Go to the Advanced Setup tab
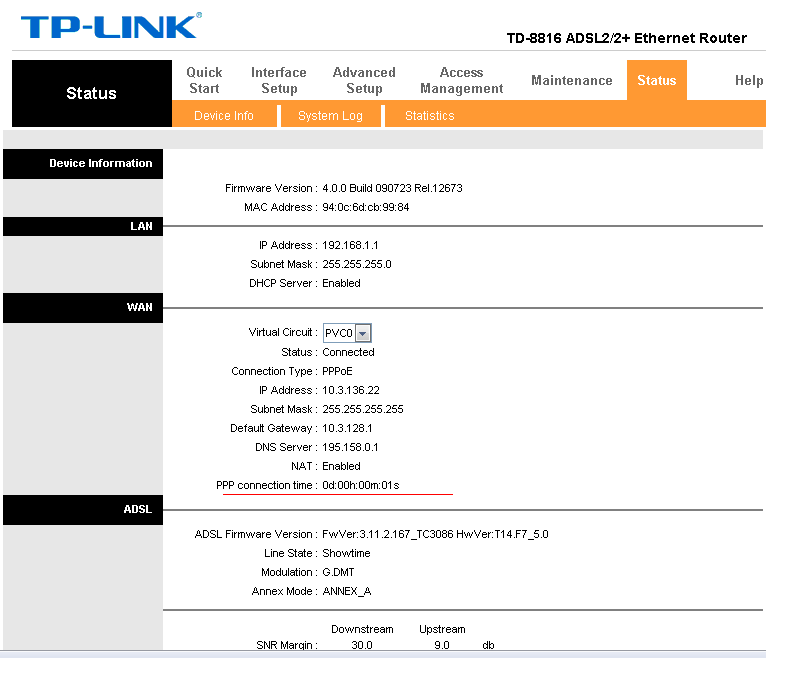This screenshot has height=688, width=796. 364,80
